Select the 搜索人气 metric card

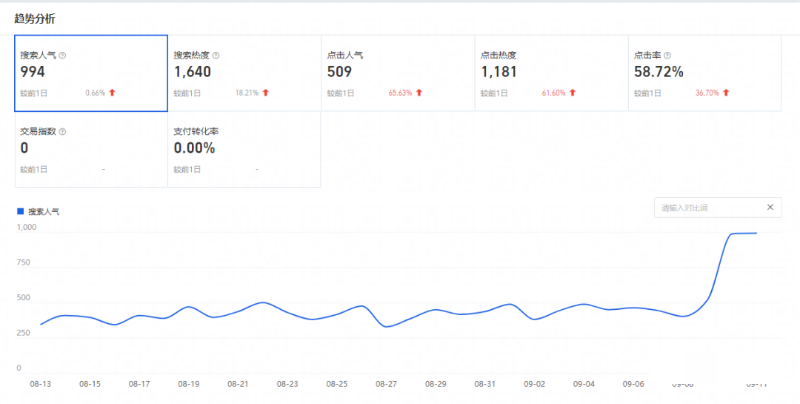(x=91, y=73)
